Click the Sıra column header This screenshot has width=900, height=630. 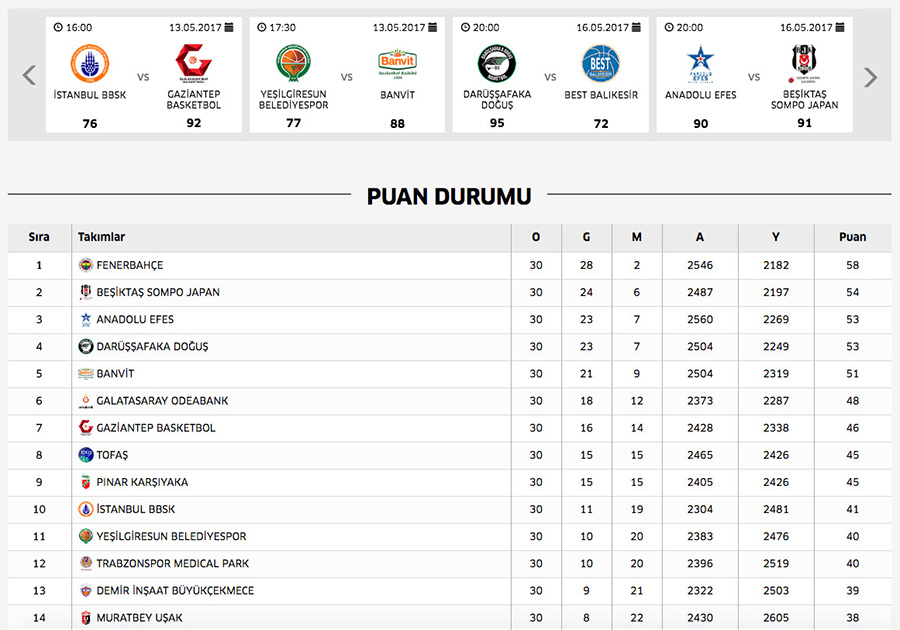39,237
